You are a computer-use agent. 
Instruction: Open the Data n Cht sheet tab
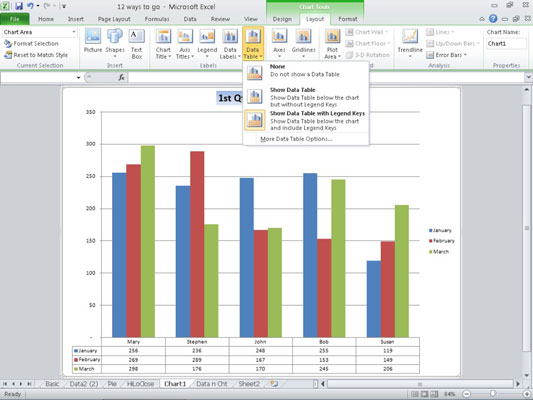click(211, 384)
